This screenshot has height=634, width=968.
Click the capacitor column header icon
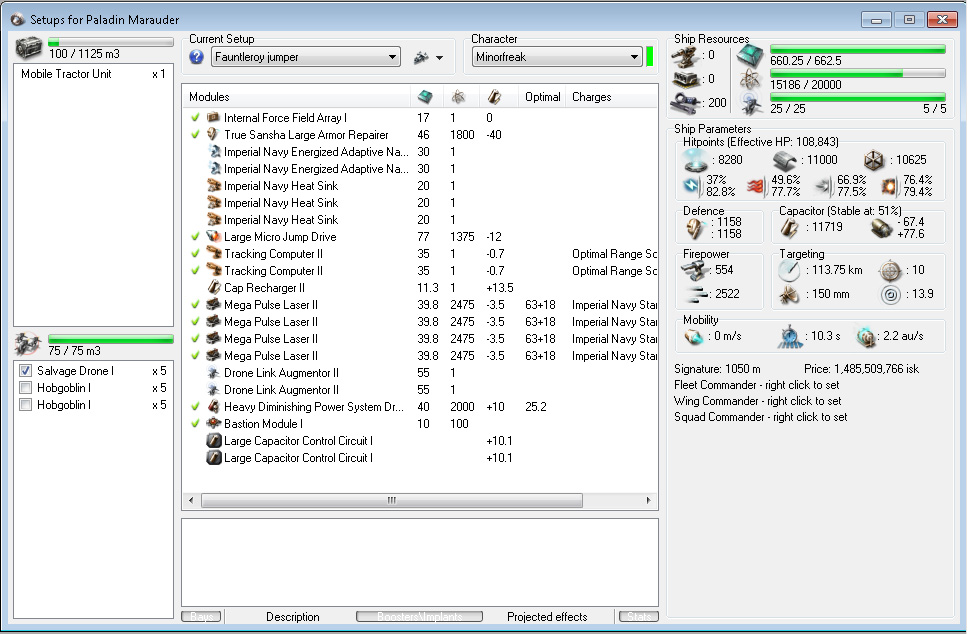click(494, 97)
